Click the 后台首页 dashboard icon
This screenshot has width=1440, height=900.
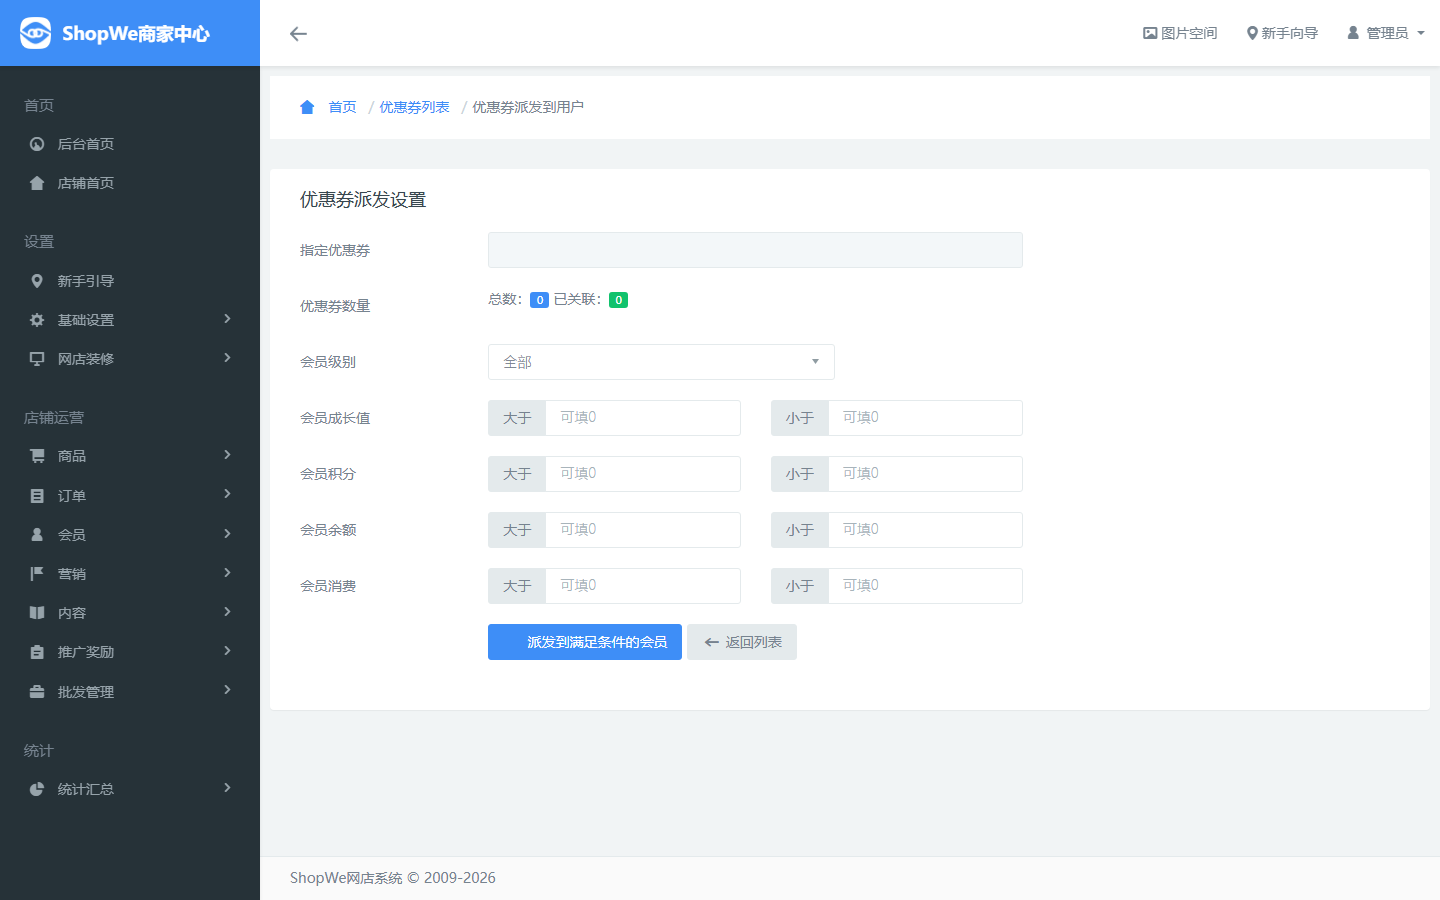tap(37, 144)
